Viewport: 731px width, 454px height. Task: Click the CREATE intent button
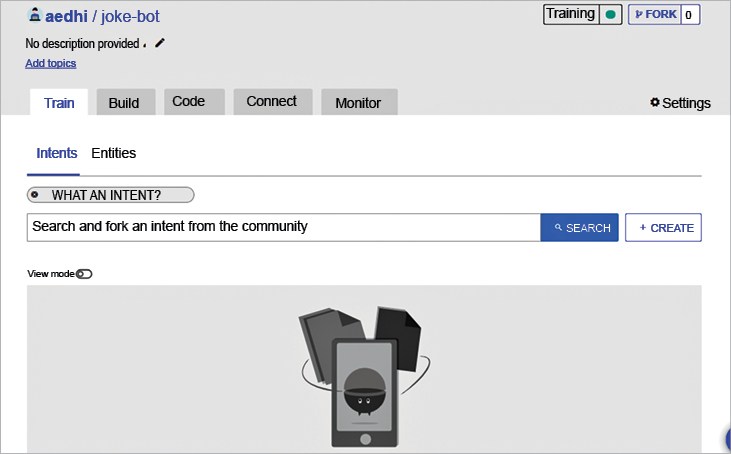point(663,228)
